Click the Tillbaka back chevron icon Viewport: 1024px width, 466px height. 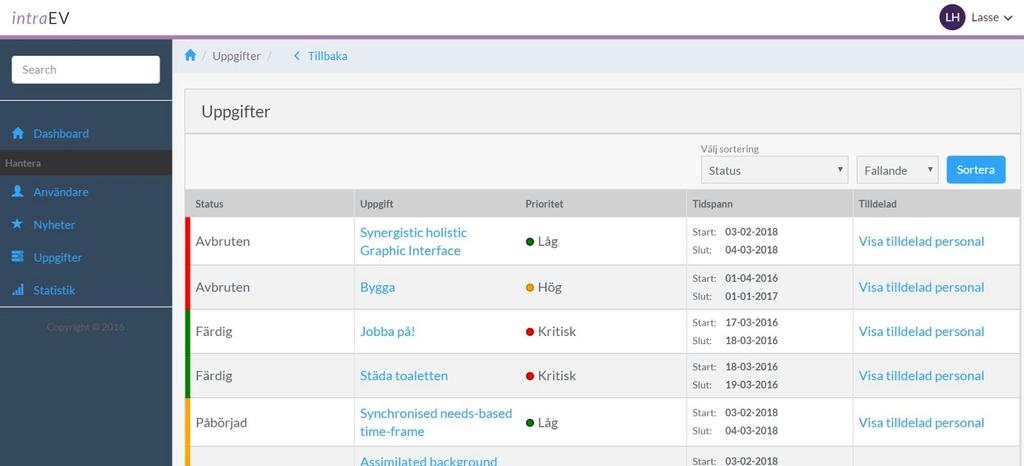coord(296,56)
